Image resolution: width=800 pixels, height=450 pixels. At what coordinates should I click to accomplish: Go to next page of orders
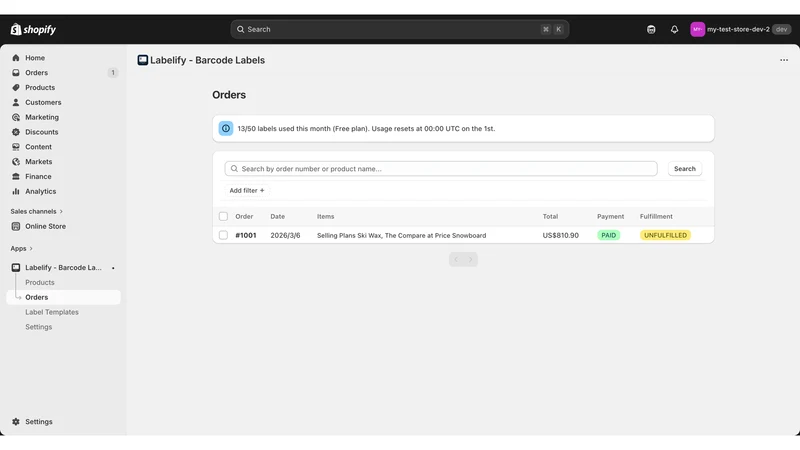click(x=470, y=260)
